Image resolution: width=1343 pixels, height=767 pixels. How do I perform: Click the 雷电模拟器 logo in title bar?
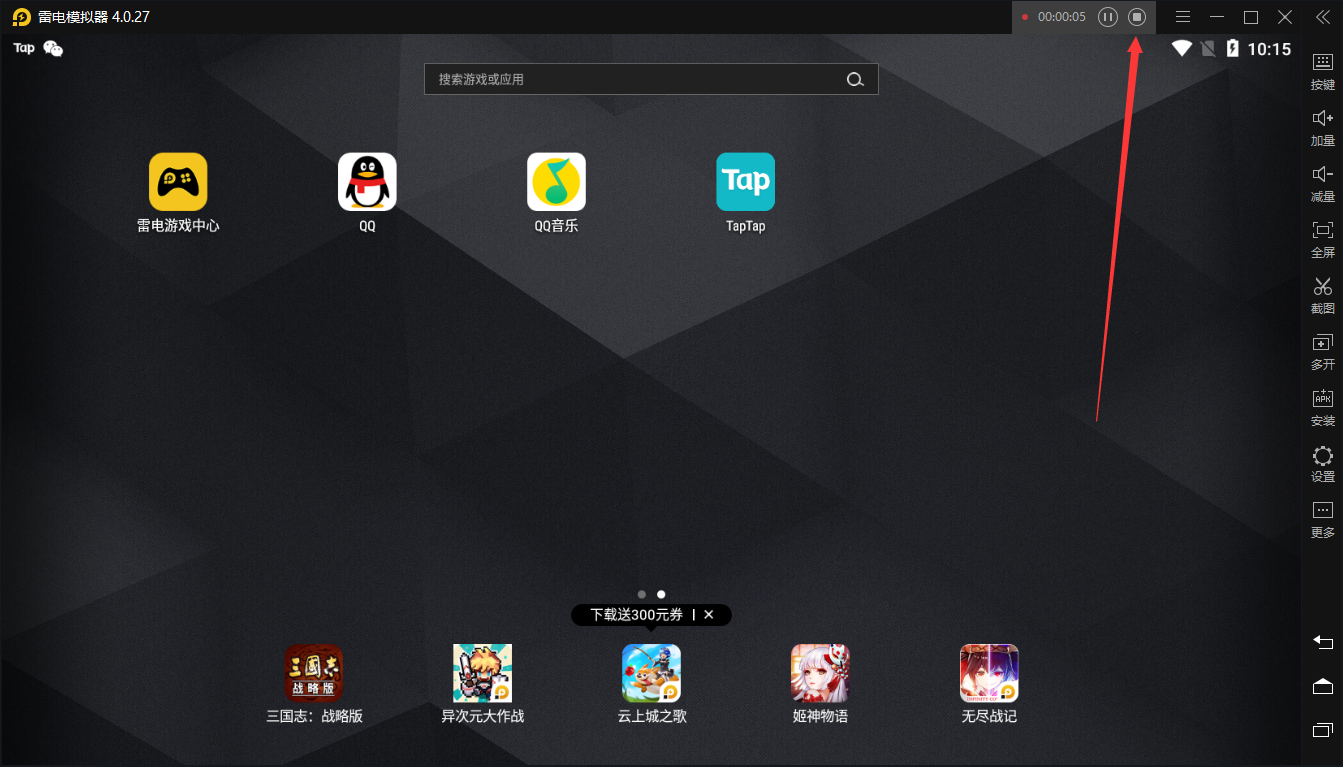coord(21,17)
